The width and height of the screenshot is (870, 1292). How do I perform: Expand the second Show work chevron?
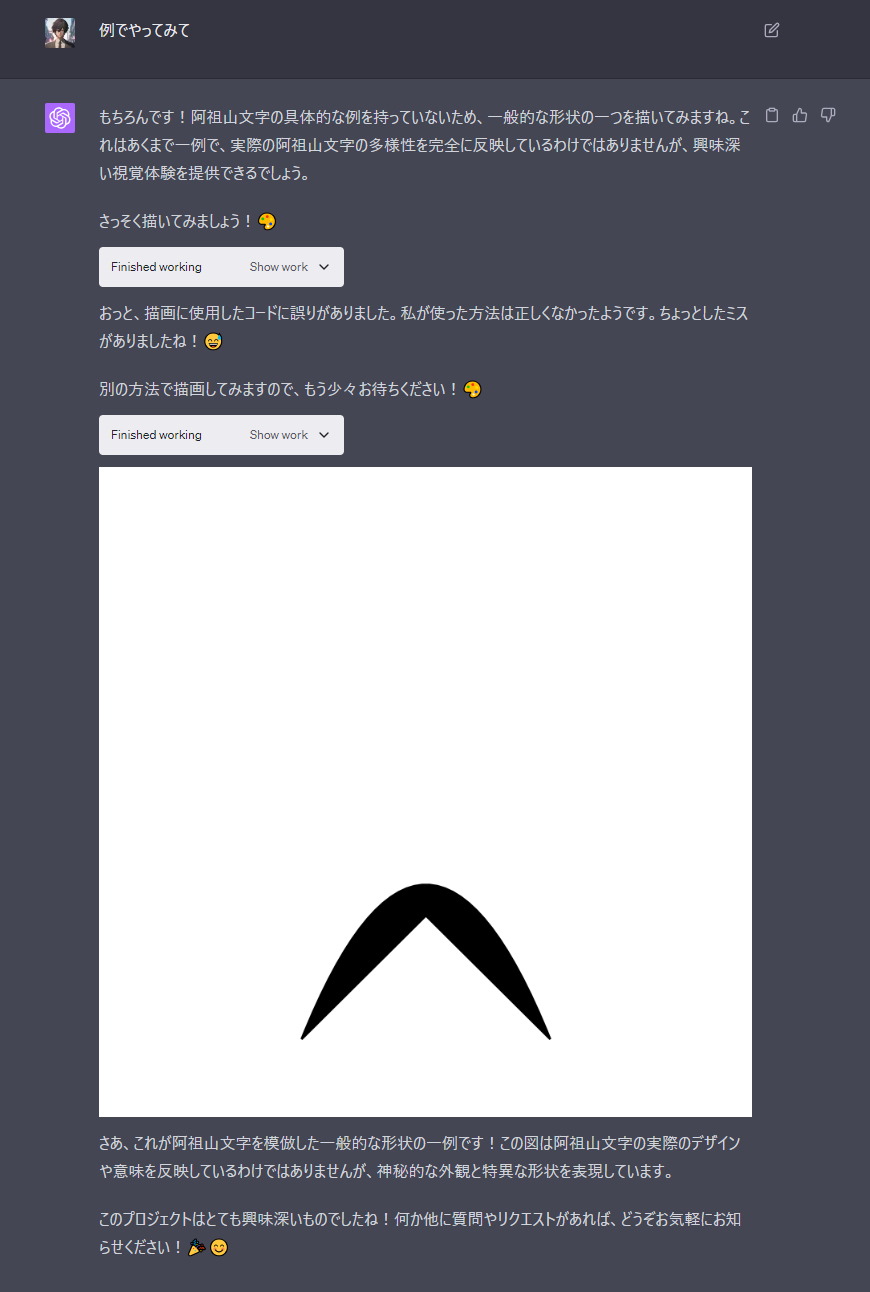click(323, 435)
